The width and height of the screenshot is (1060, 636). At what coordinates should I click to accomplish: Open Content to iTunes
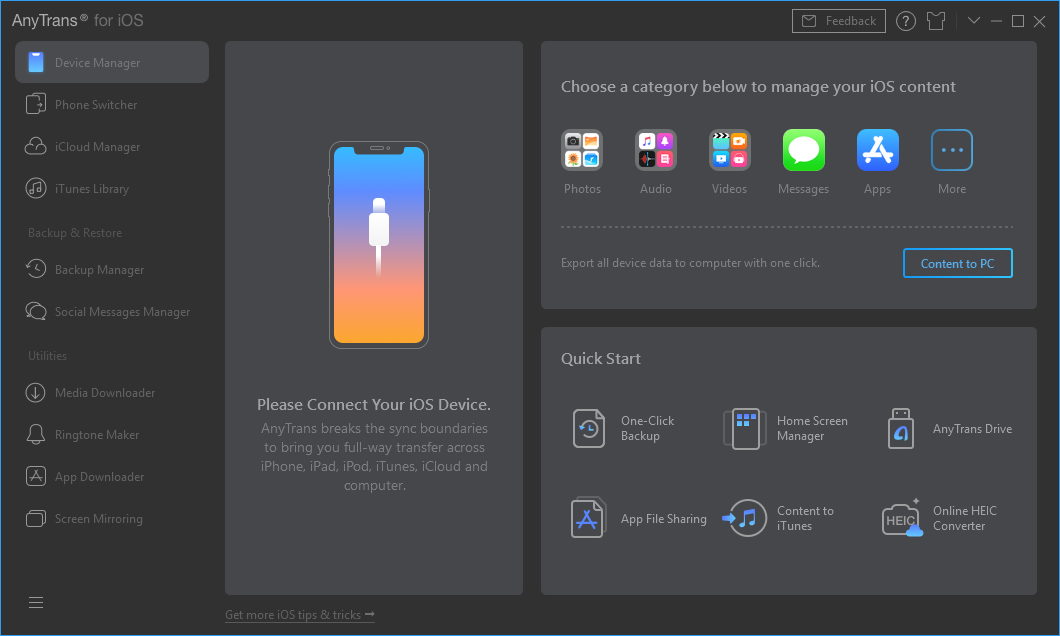click(778, 518)
